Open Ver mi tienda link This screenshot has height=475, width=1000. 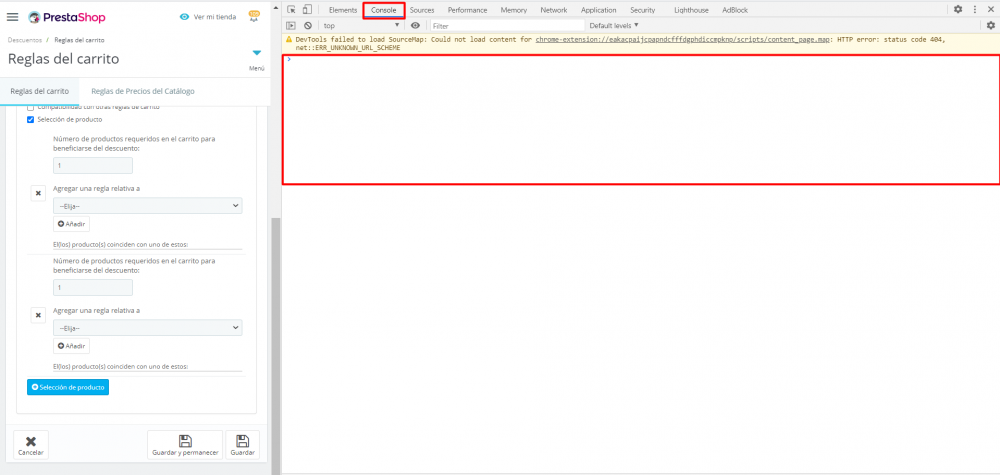pyautogui.click(x=208, y=17)
